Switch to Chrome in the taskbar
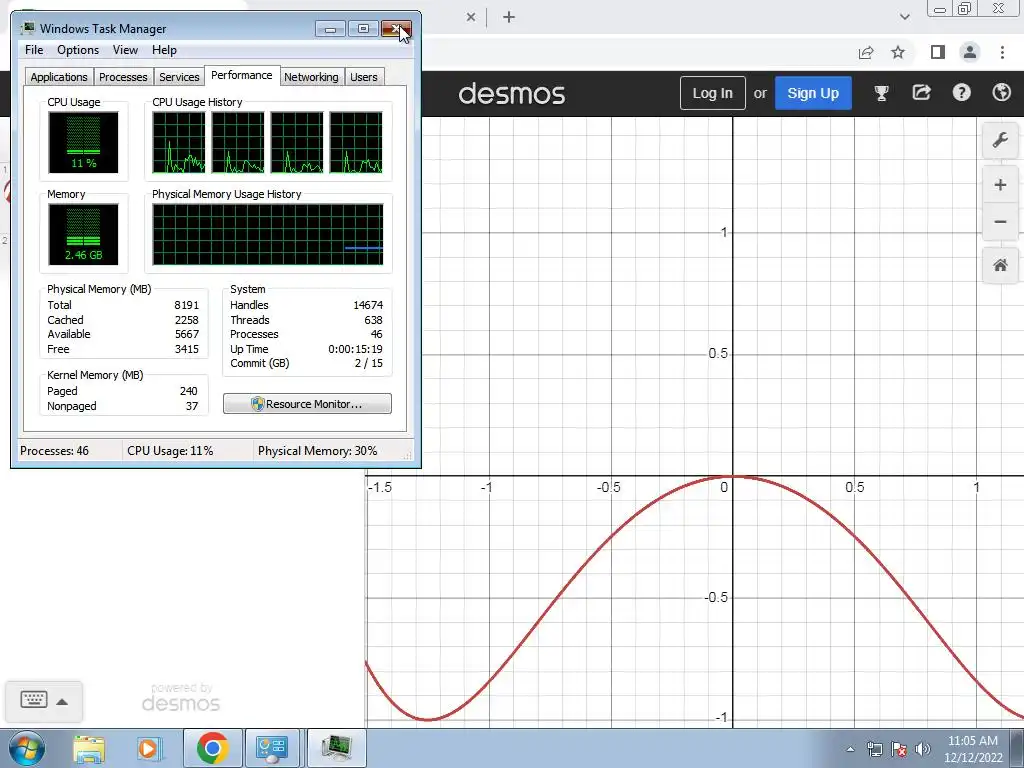The image size is (1024, 768). 212,748
